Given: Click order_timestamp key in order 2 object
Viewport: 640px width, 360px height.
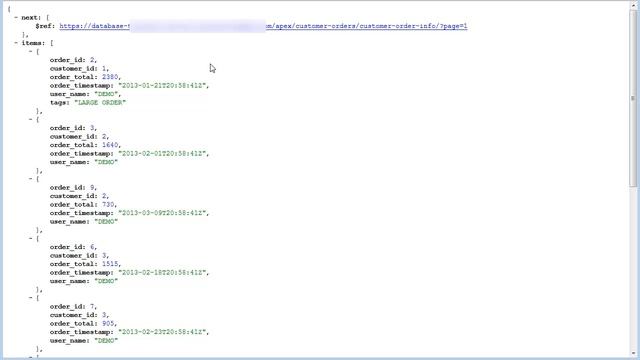Looking at the screenshot, I should point(82,86).
